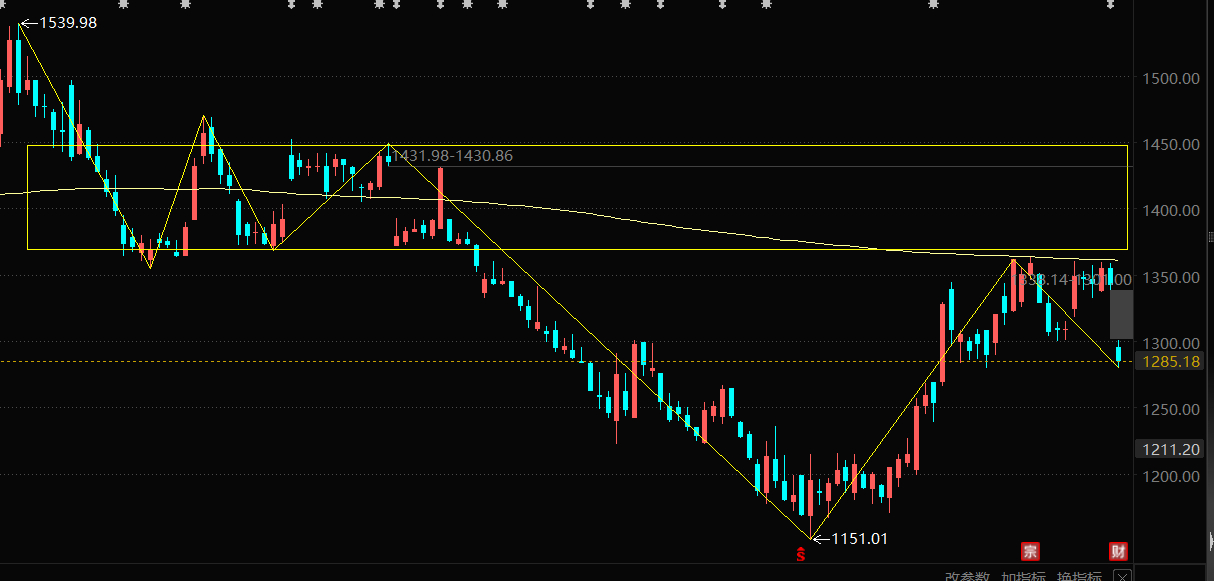Click the 1250.00 axis label

1170,409
